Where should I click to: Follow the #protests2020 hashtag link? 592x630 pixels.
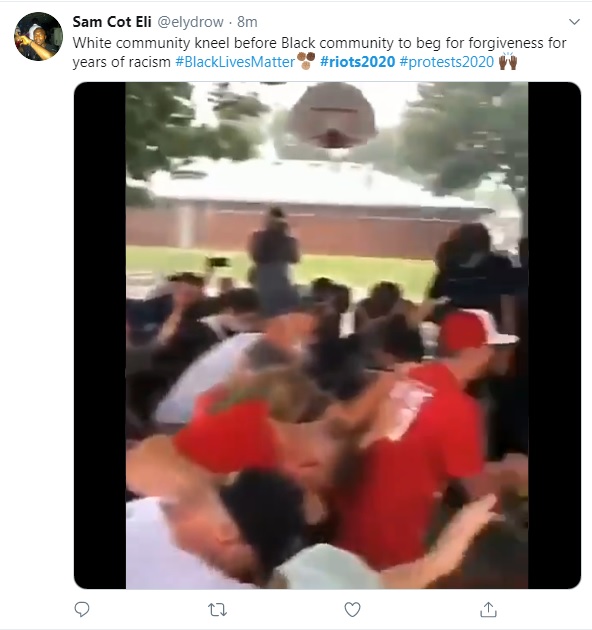point(447,62)
